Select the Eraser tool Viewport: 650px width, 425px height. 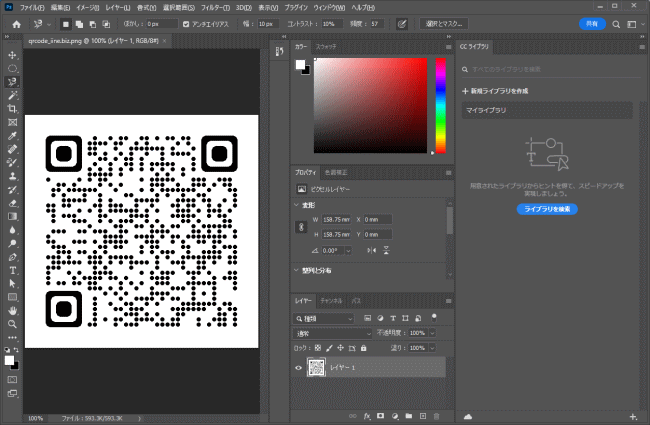12,203
